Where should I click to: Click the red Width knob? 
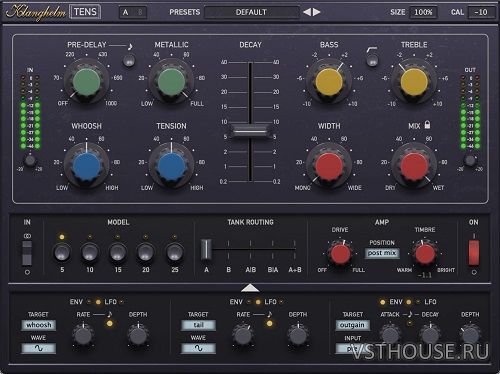click(329, 166)
